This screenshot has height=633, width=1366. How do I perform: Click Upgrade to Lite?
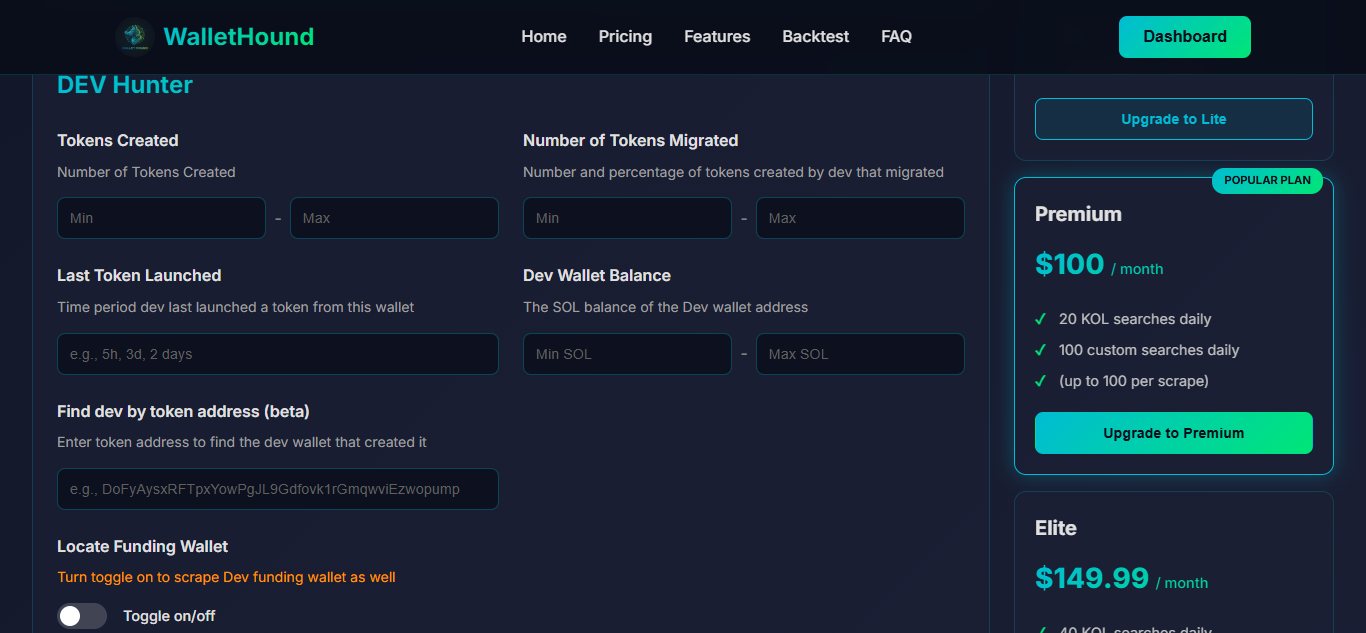point(1173,118)
